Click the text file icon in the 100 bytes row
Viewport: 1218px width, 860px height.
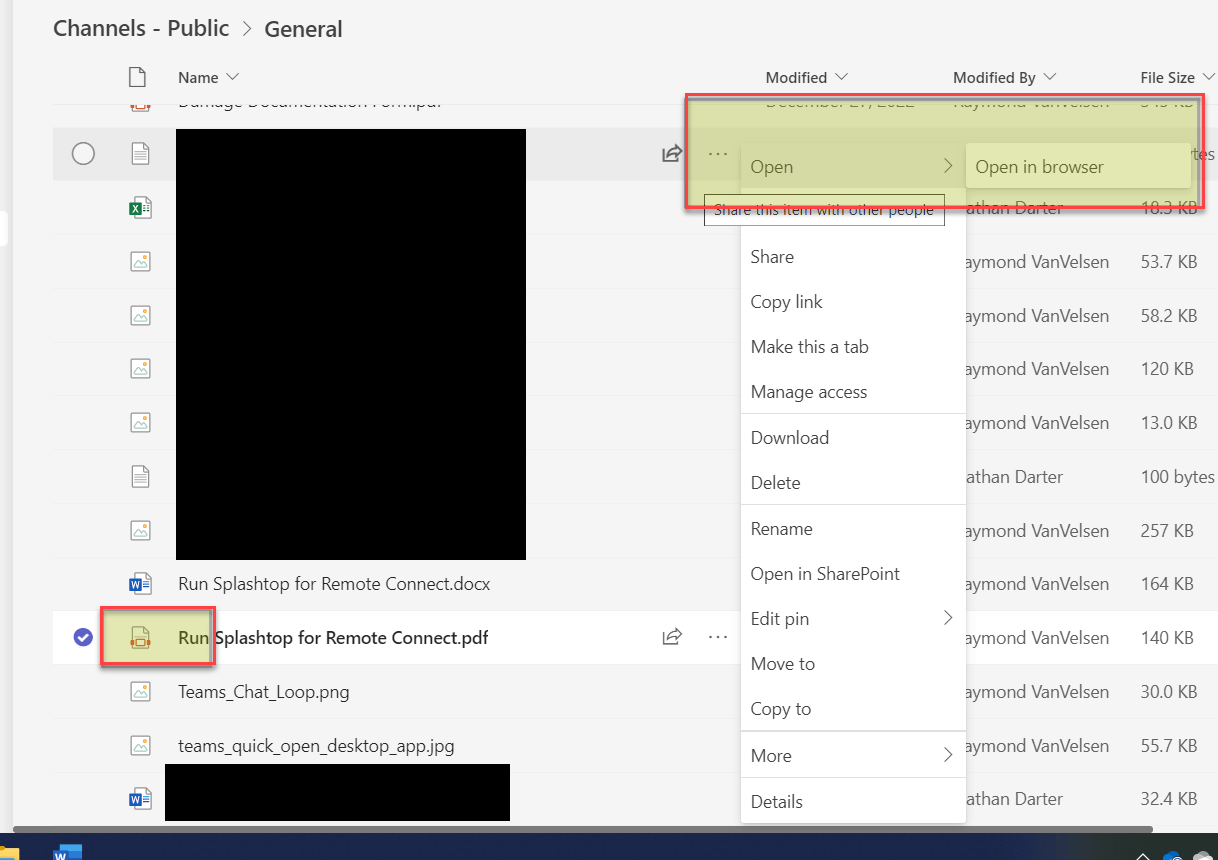[141, 476]
